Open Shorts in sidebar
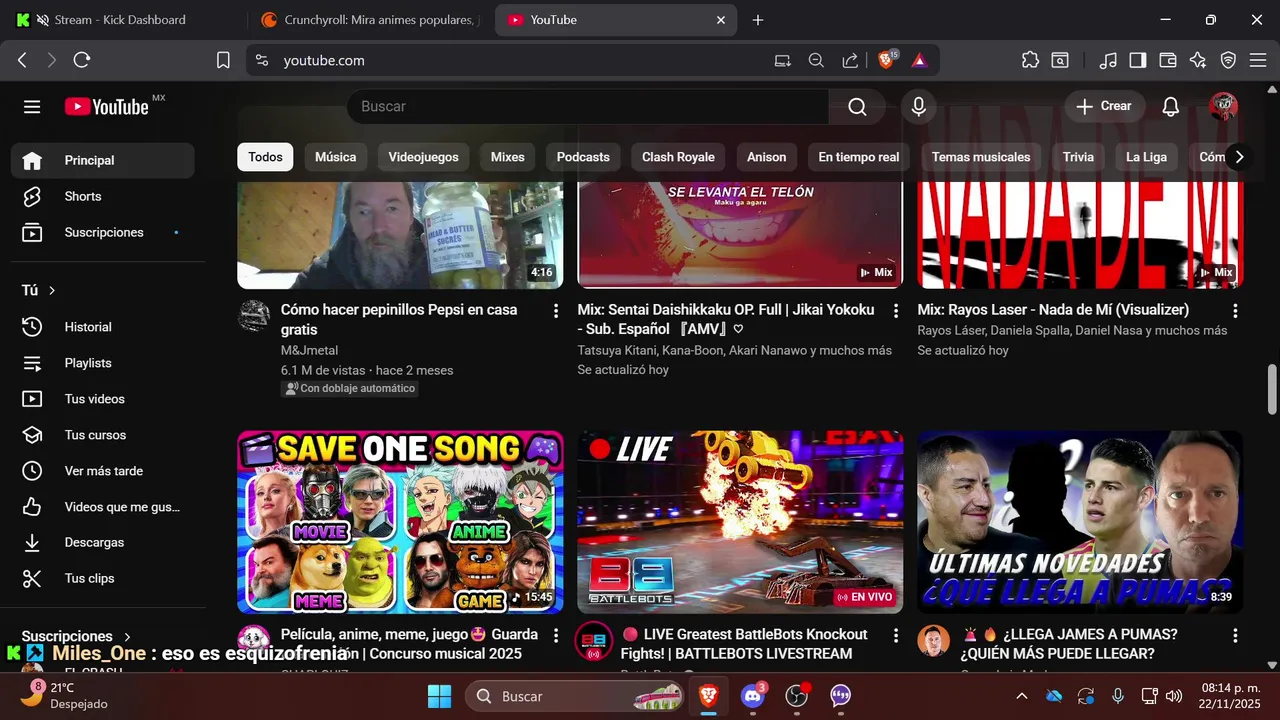 (102, 197)
